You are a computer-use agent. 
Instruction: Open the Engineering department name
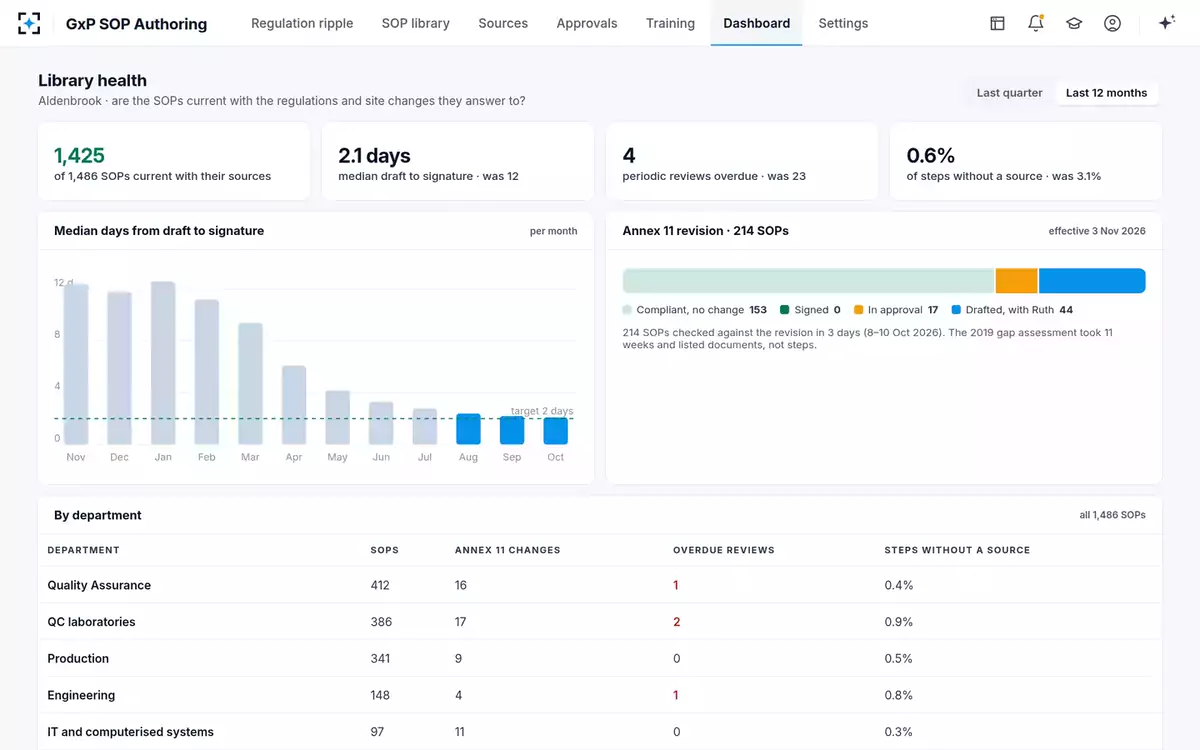point(81,696)
